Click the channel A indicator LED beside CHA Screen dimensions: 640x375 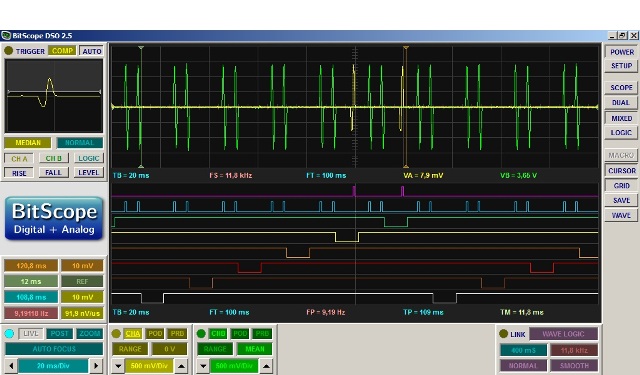(x=116, y=334)
